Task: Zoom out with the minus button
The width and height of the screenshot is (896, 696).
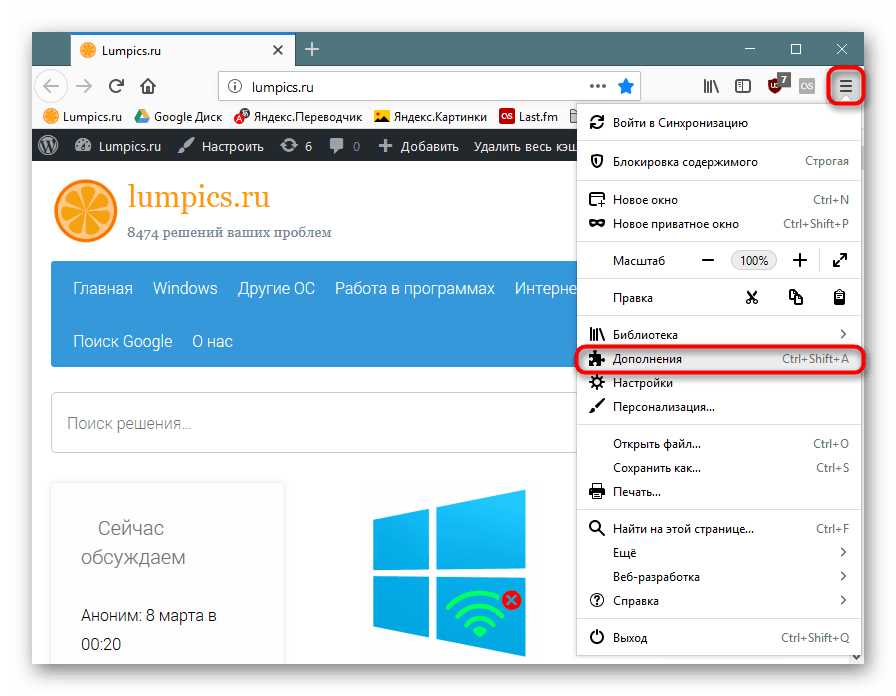Action: (708, 261)
